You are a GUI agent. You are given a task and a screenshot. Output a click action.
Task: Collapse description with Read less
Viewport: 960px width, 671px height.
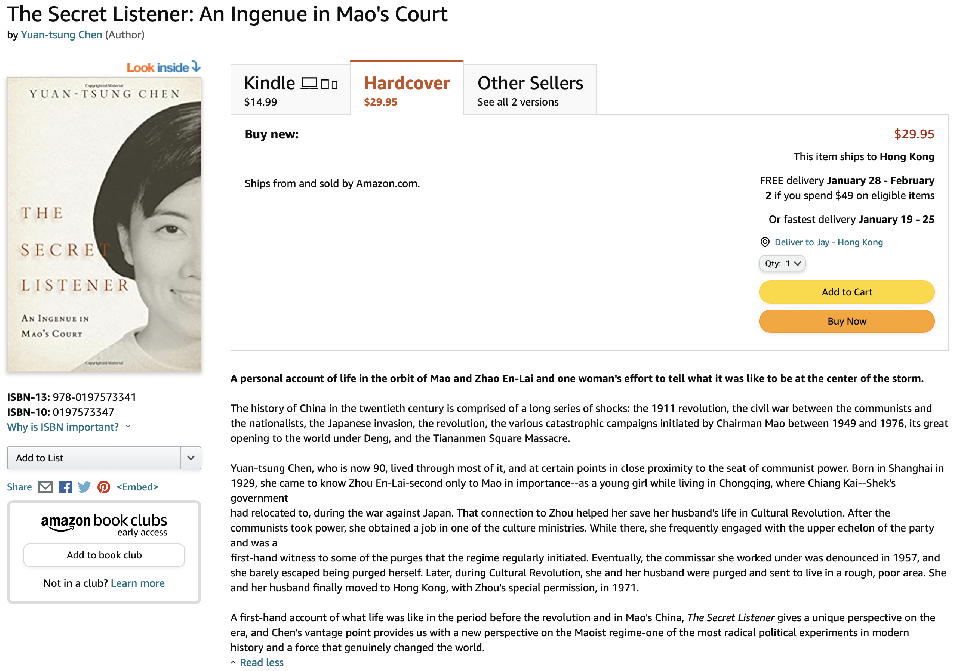click(260, 662)
